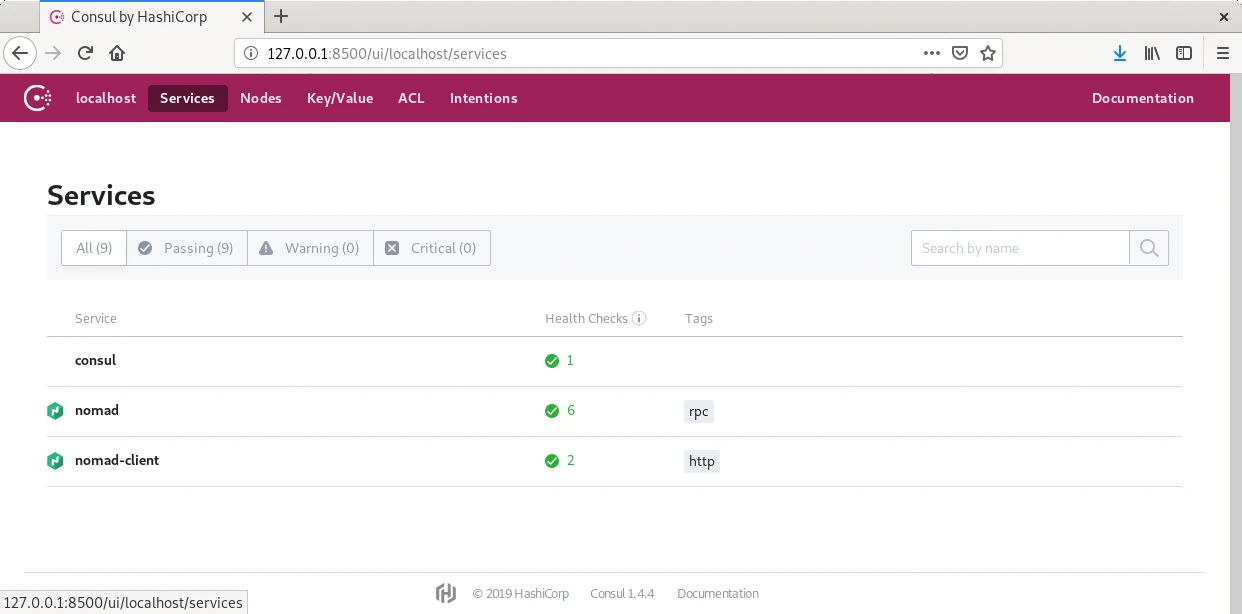This screenshot has height=614, width=1242.
Task: Click the search magnifier button
Action: [1148, 248]
